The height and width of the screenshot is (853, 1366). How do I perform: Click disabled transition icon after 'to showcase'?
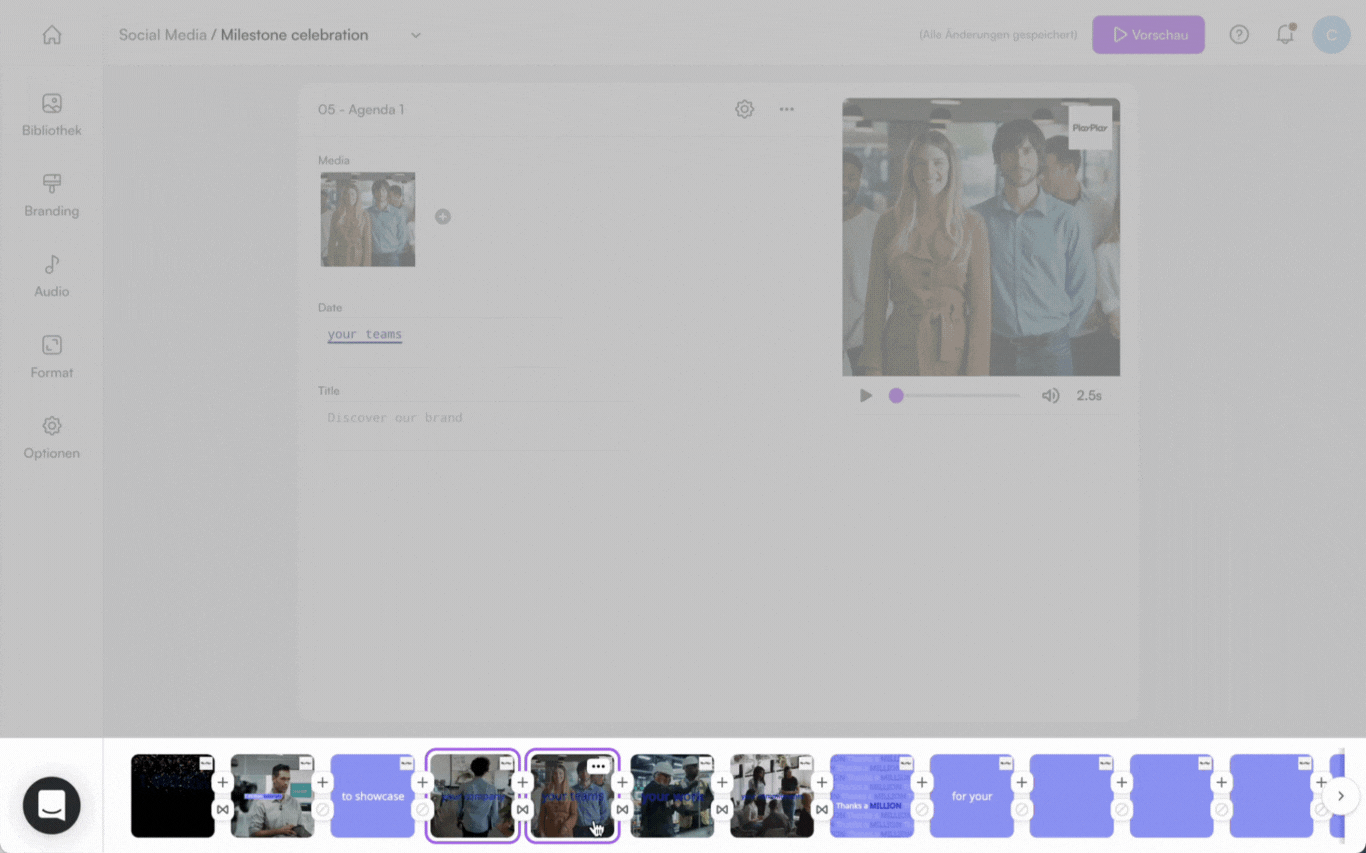click(422, 809)
